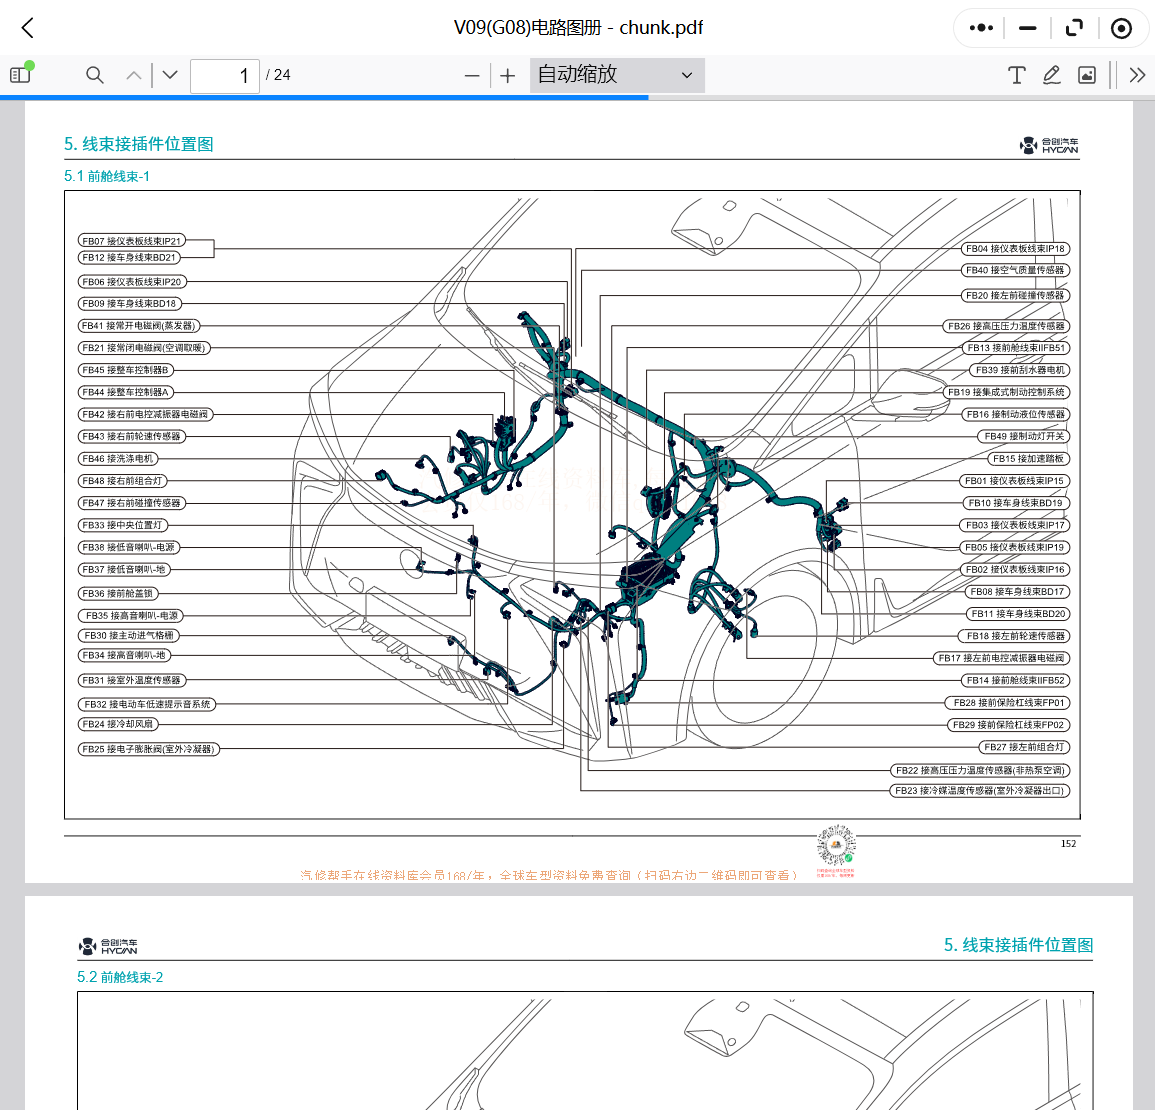Go to previous page with the up chevron

tap(133, 74)
